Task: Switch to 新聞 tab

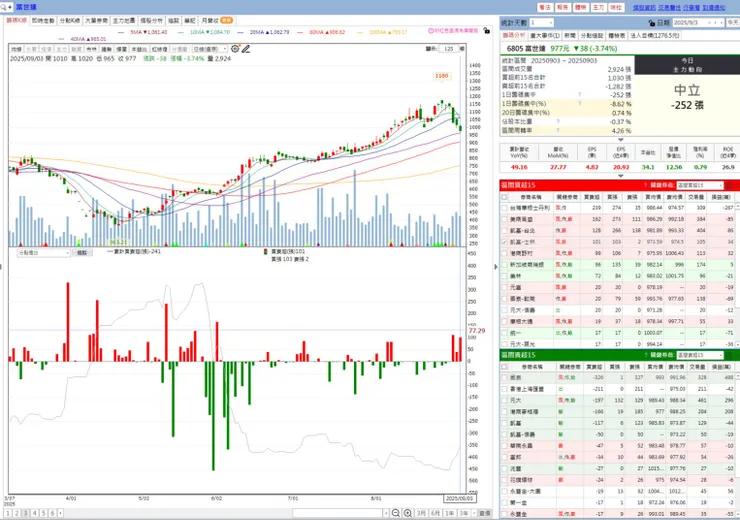Action: coord(570,36)
